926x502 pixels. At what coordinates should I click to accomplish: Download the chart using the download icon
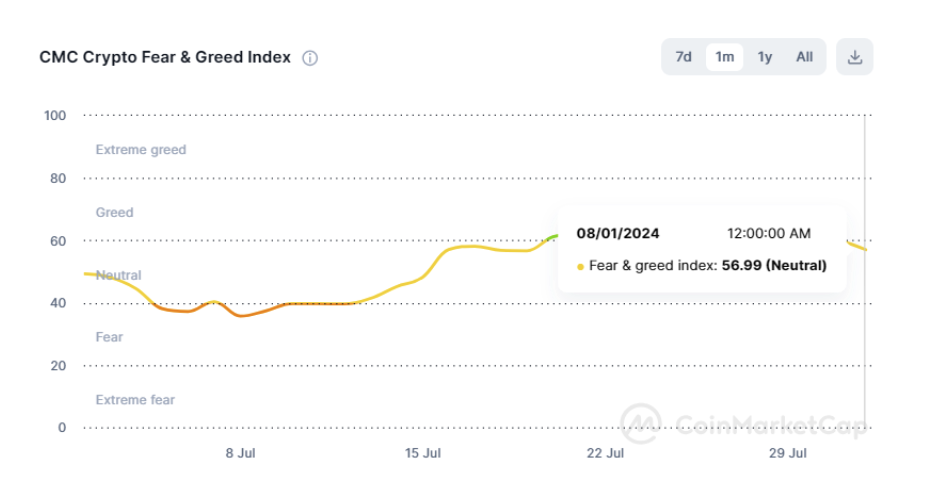pos(855,57)
